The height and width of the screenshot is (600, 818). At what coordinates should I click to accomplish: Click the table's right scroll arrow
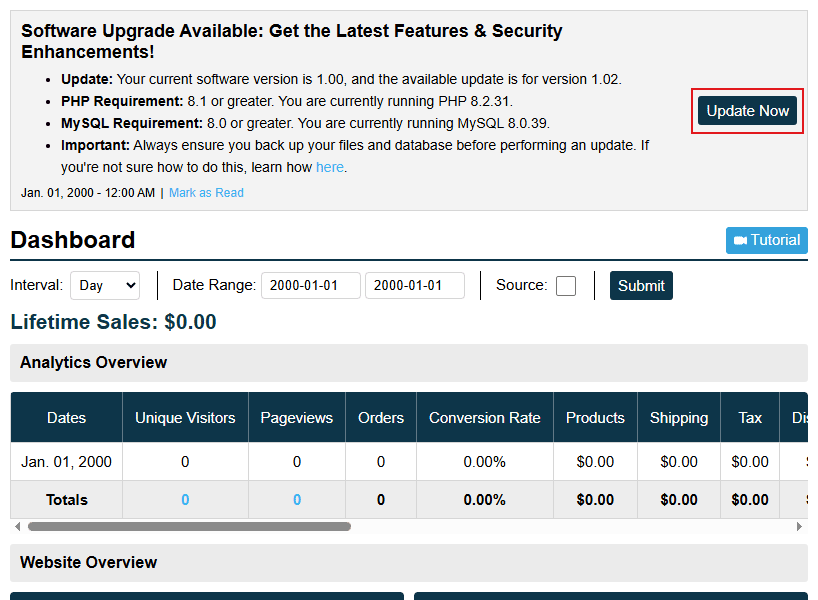(x=799, y=526)
